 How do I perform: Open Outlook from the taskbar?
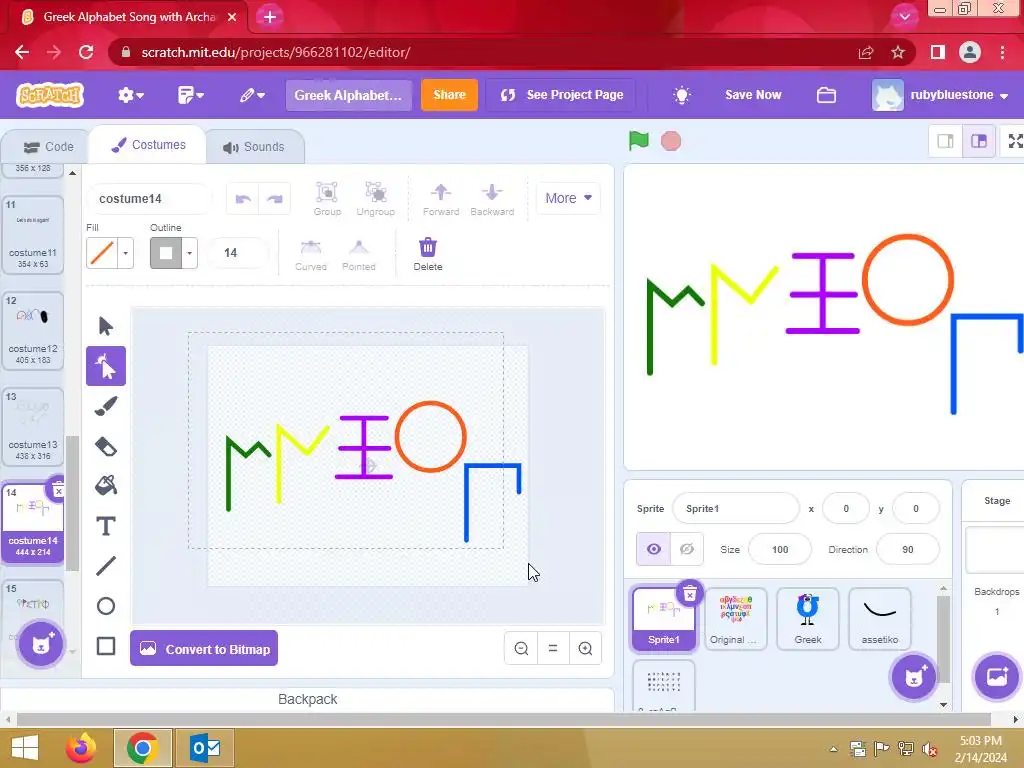pos(206,748)
